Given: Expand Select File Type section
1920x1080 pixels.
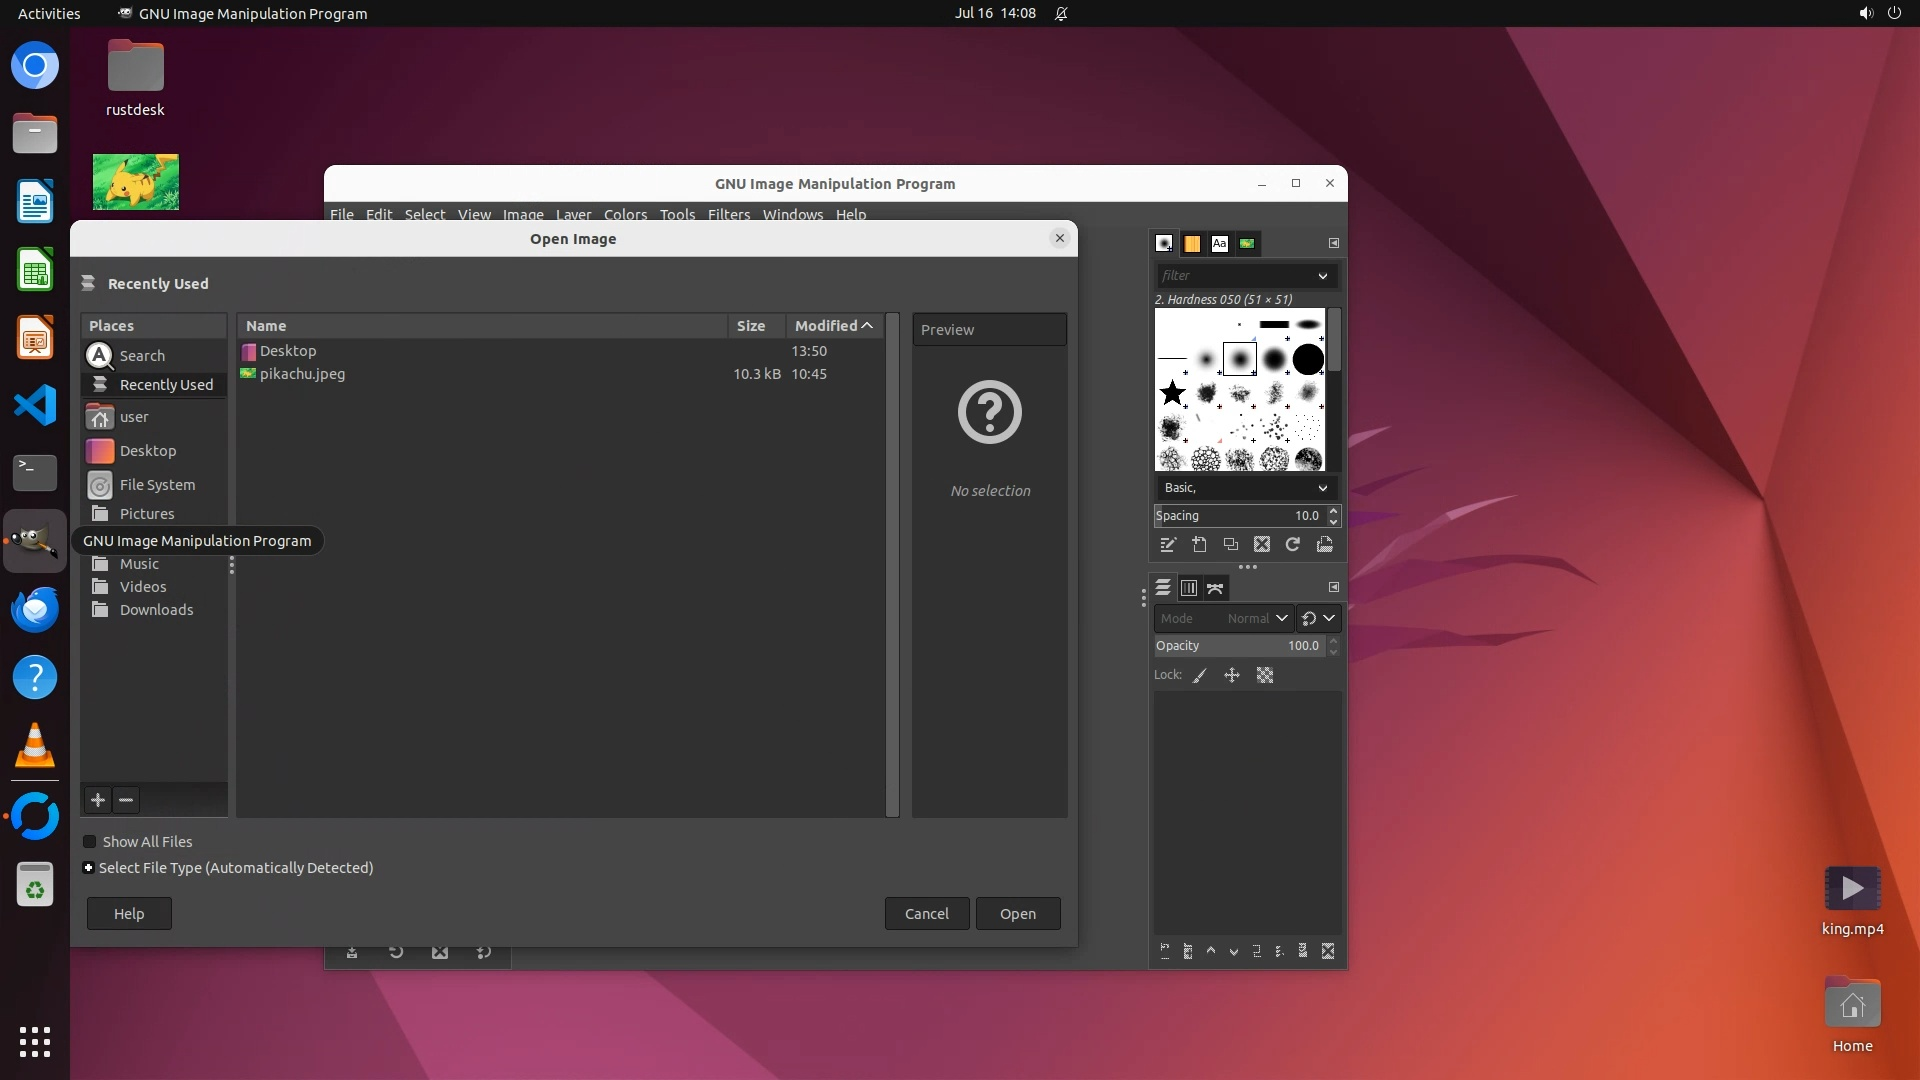Looking at the screenshot, I should pos(89,868).
